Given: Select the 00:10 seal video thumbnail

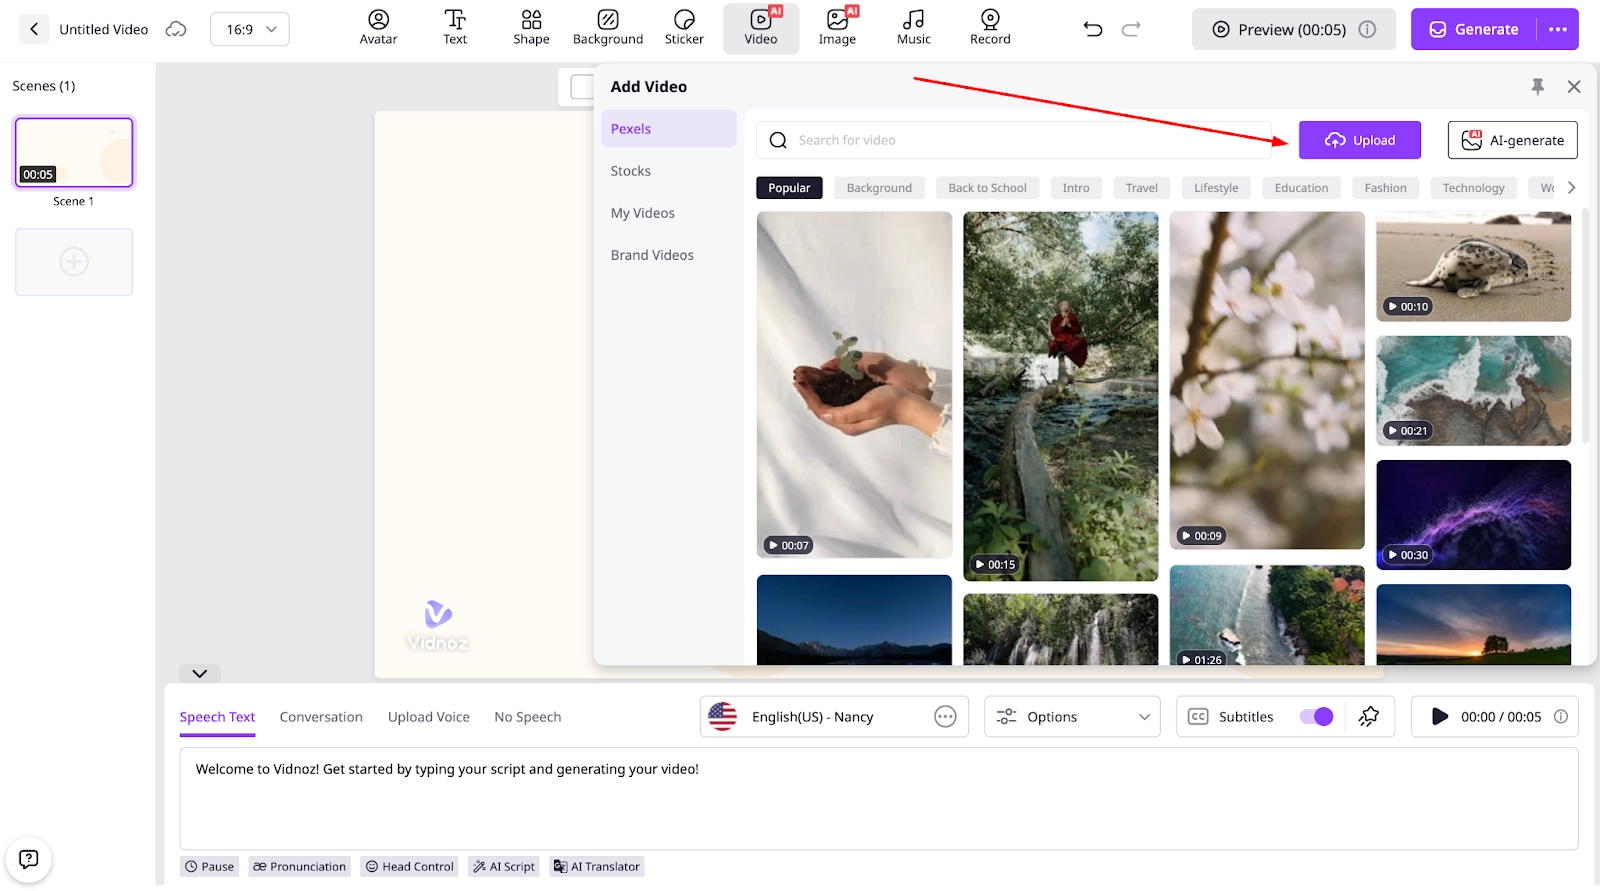Looking at the screenshot, I should coord(1473,266).
